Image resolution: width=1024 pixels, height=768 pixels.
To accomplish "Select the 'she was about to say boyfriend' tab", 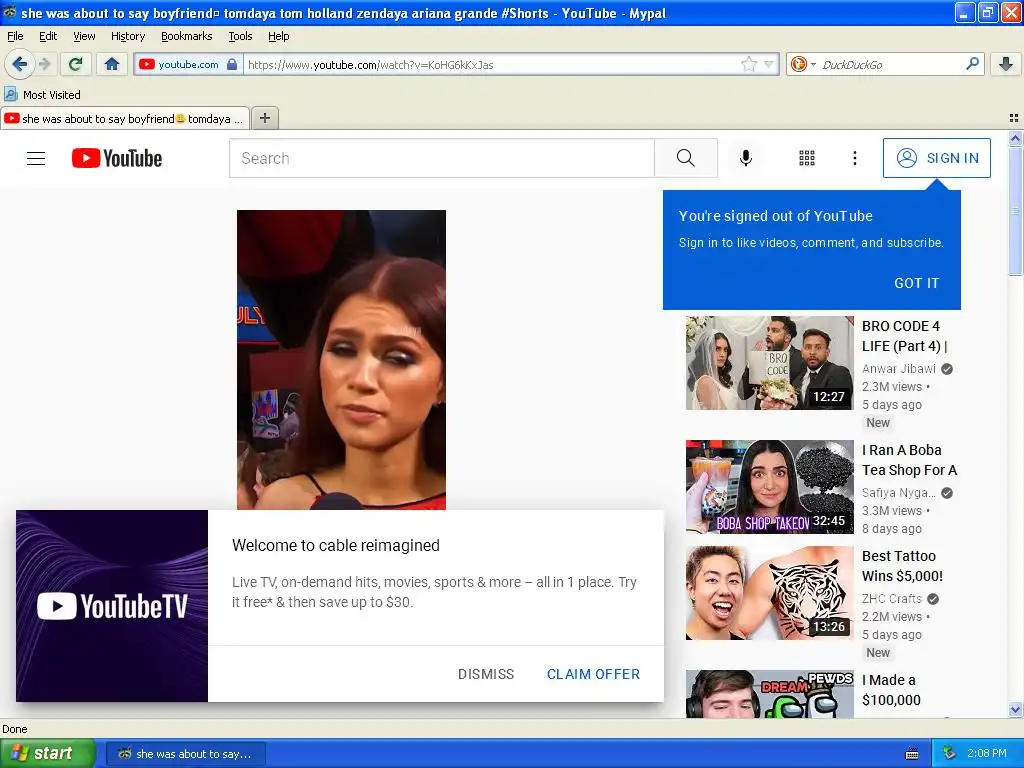I will click(125, 118).
